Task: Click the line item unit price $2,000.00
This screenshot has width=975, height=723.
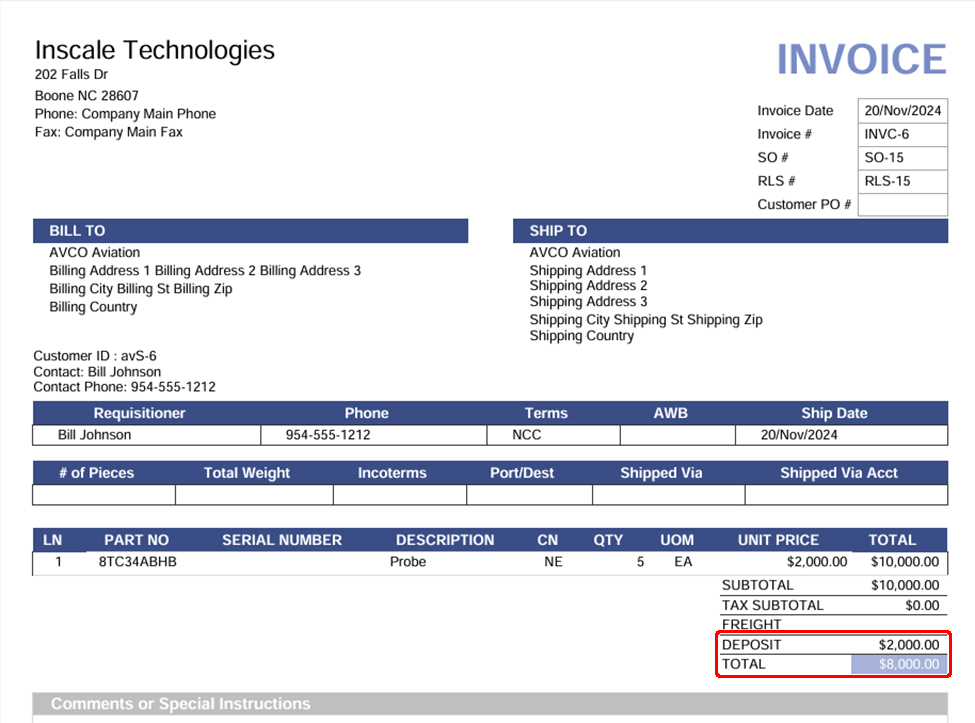Action: tap(817, 562)
